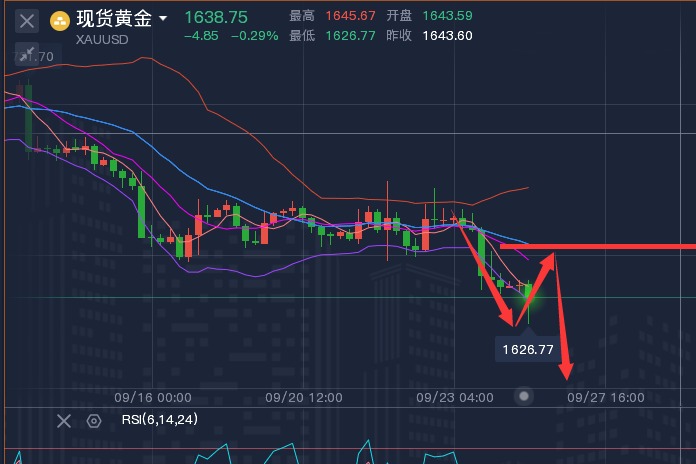
Task: Click the round marker on time axis
Action: pos(524,396)
